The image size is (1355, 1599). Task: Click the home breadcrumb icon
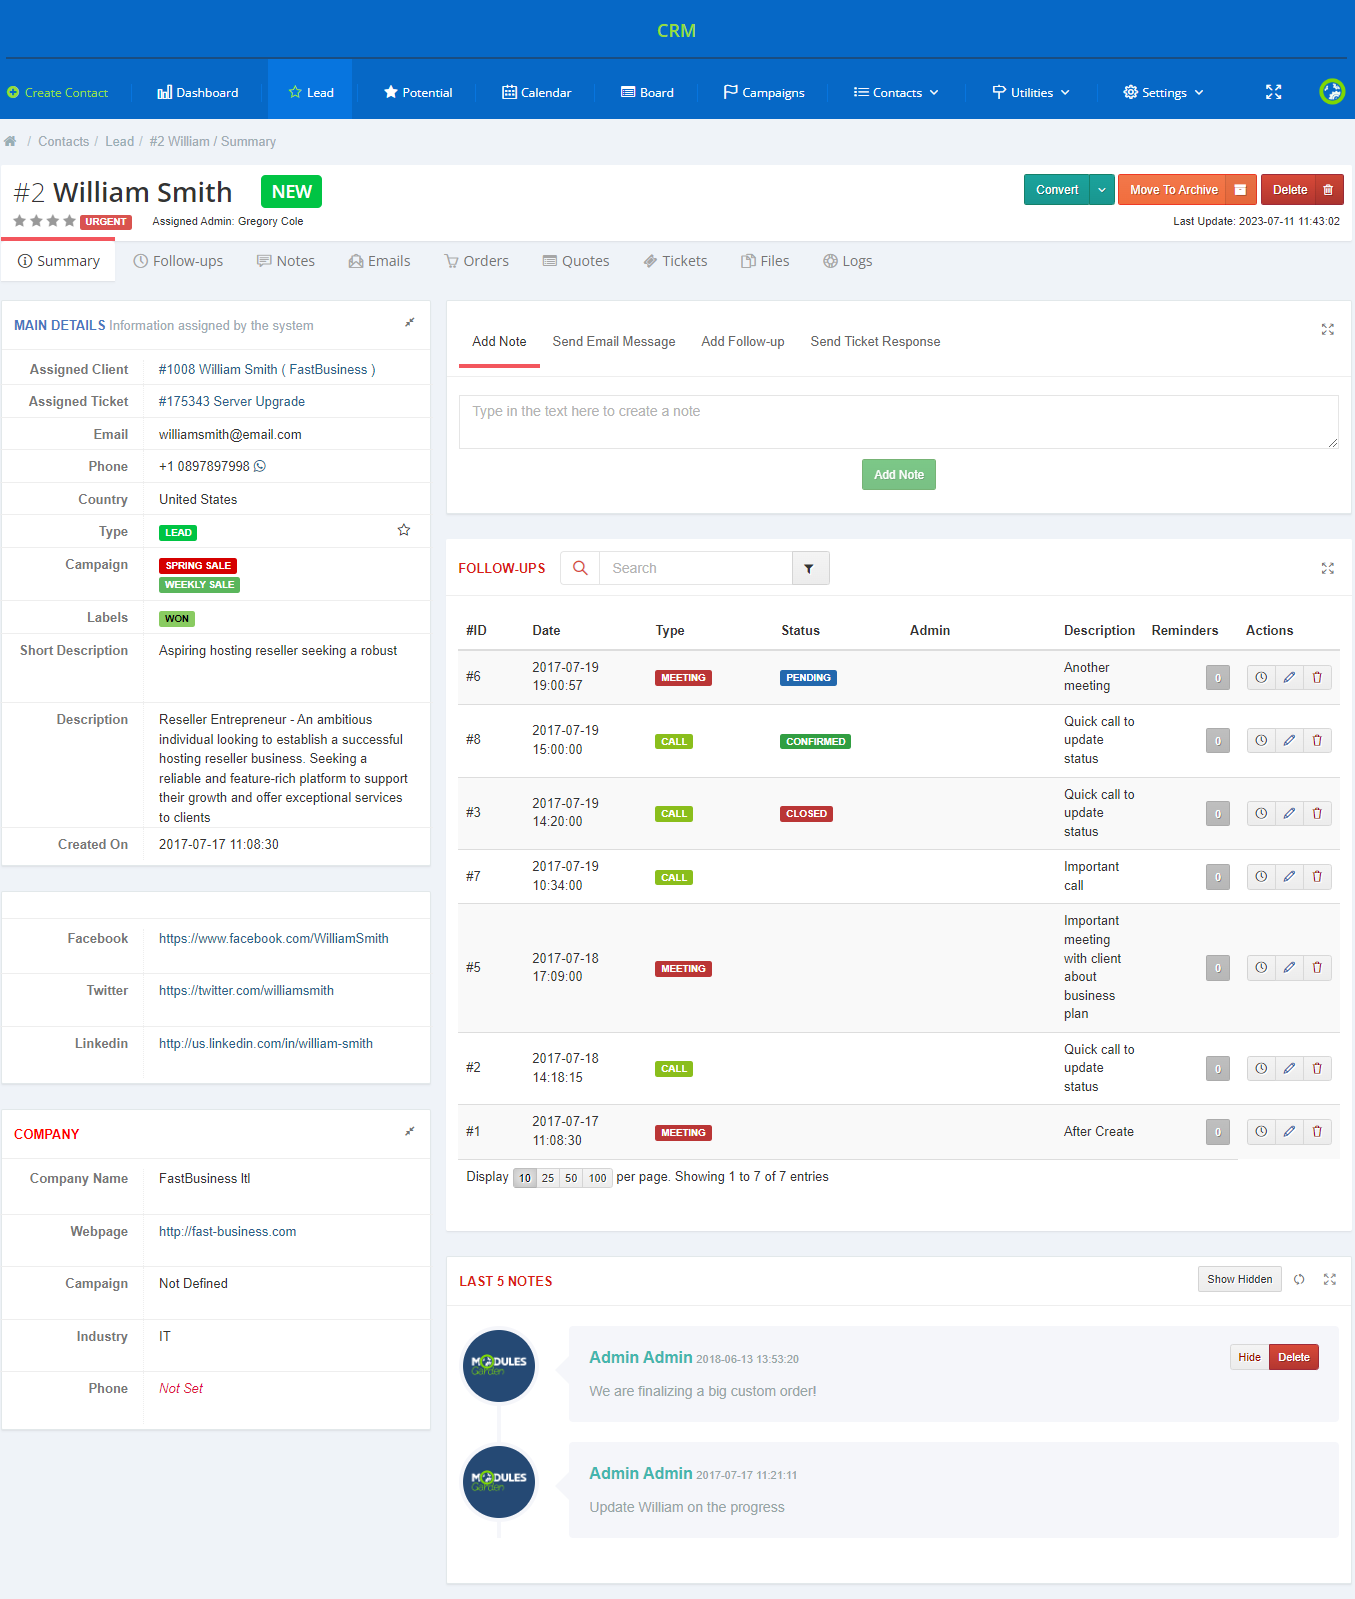[x=10, y=141]
